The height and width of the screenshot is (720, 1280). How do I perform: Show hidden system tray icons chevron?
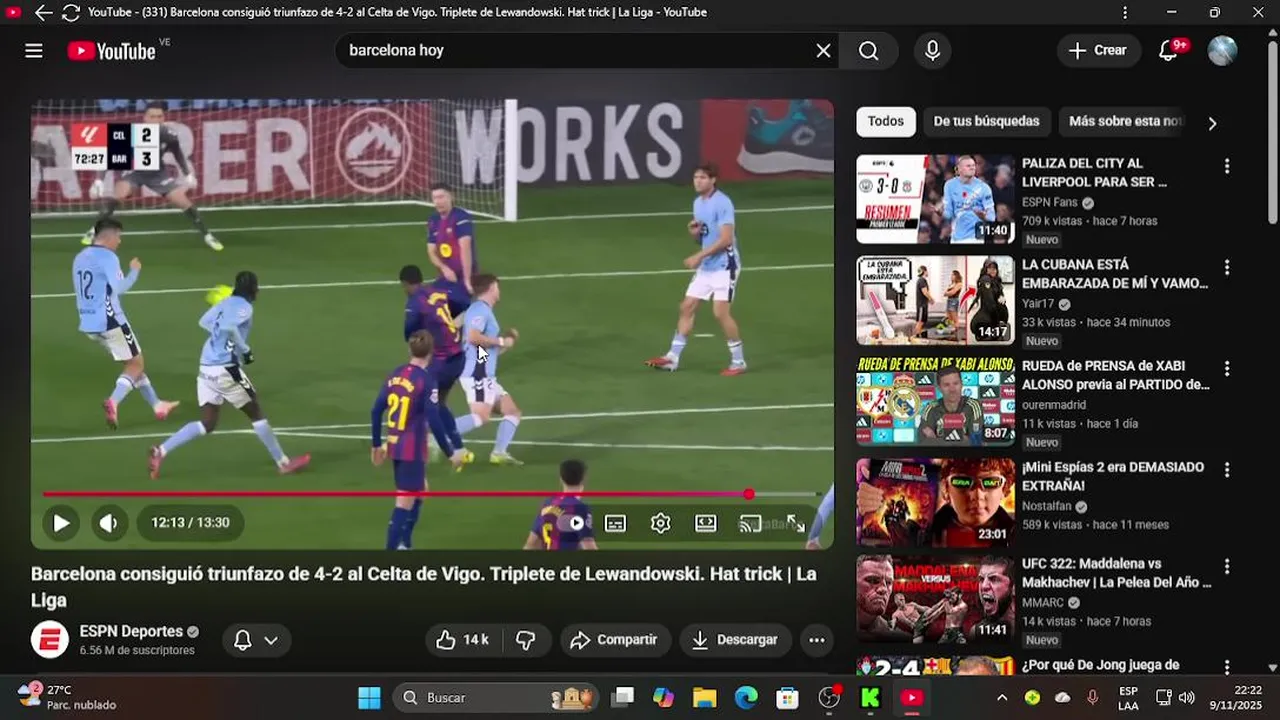pyautogui.click(x=1002, y=697)
